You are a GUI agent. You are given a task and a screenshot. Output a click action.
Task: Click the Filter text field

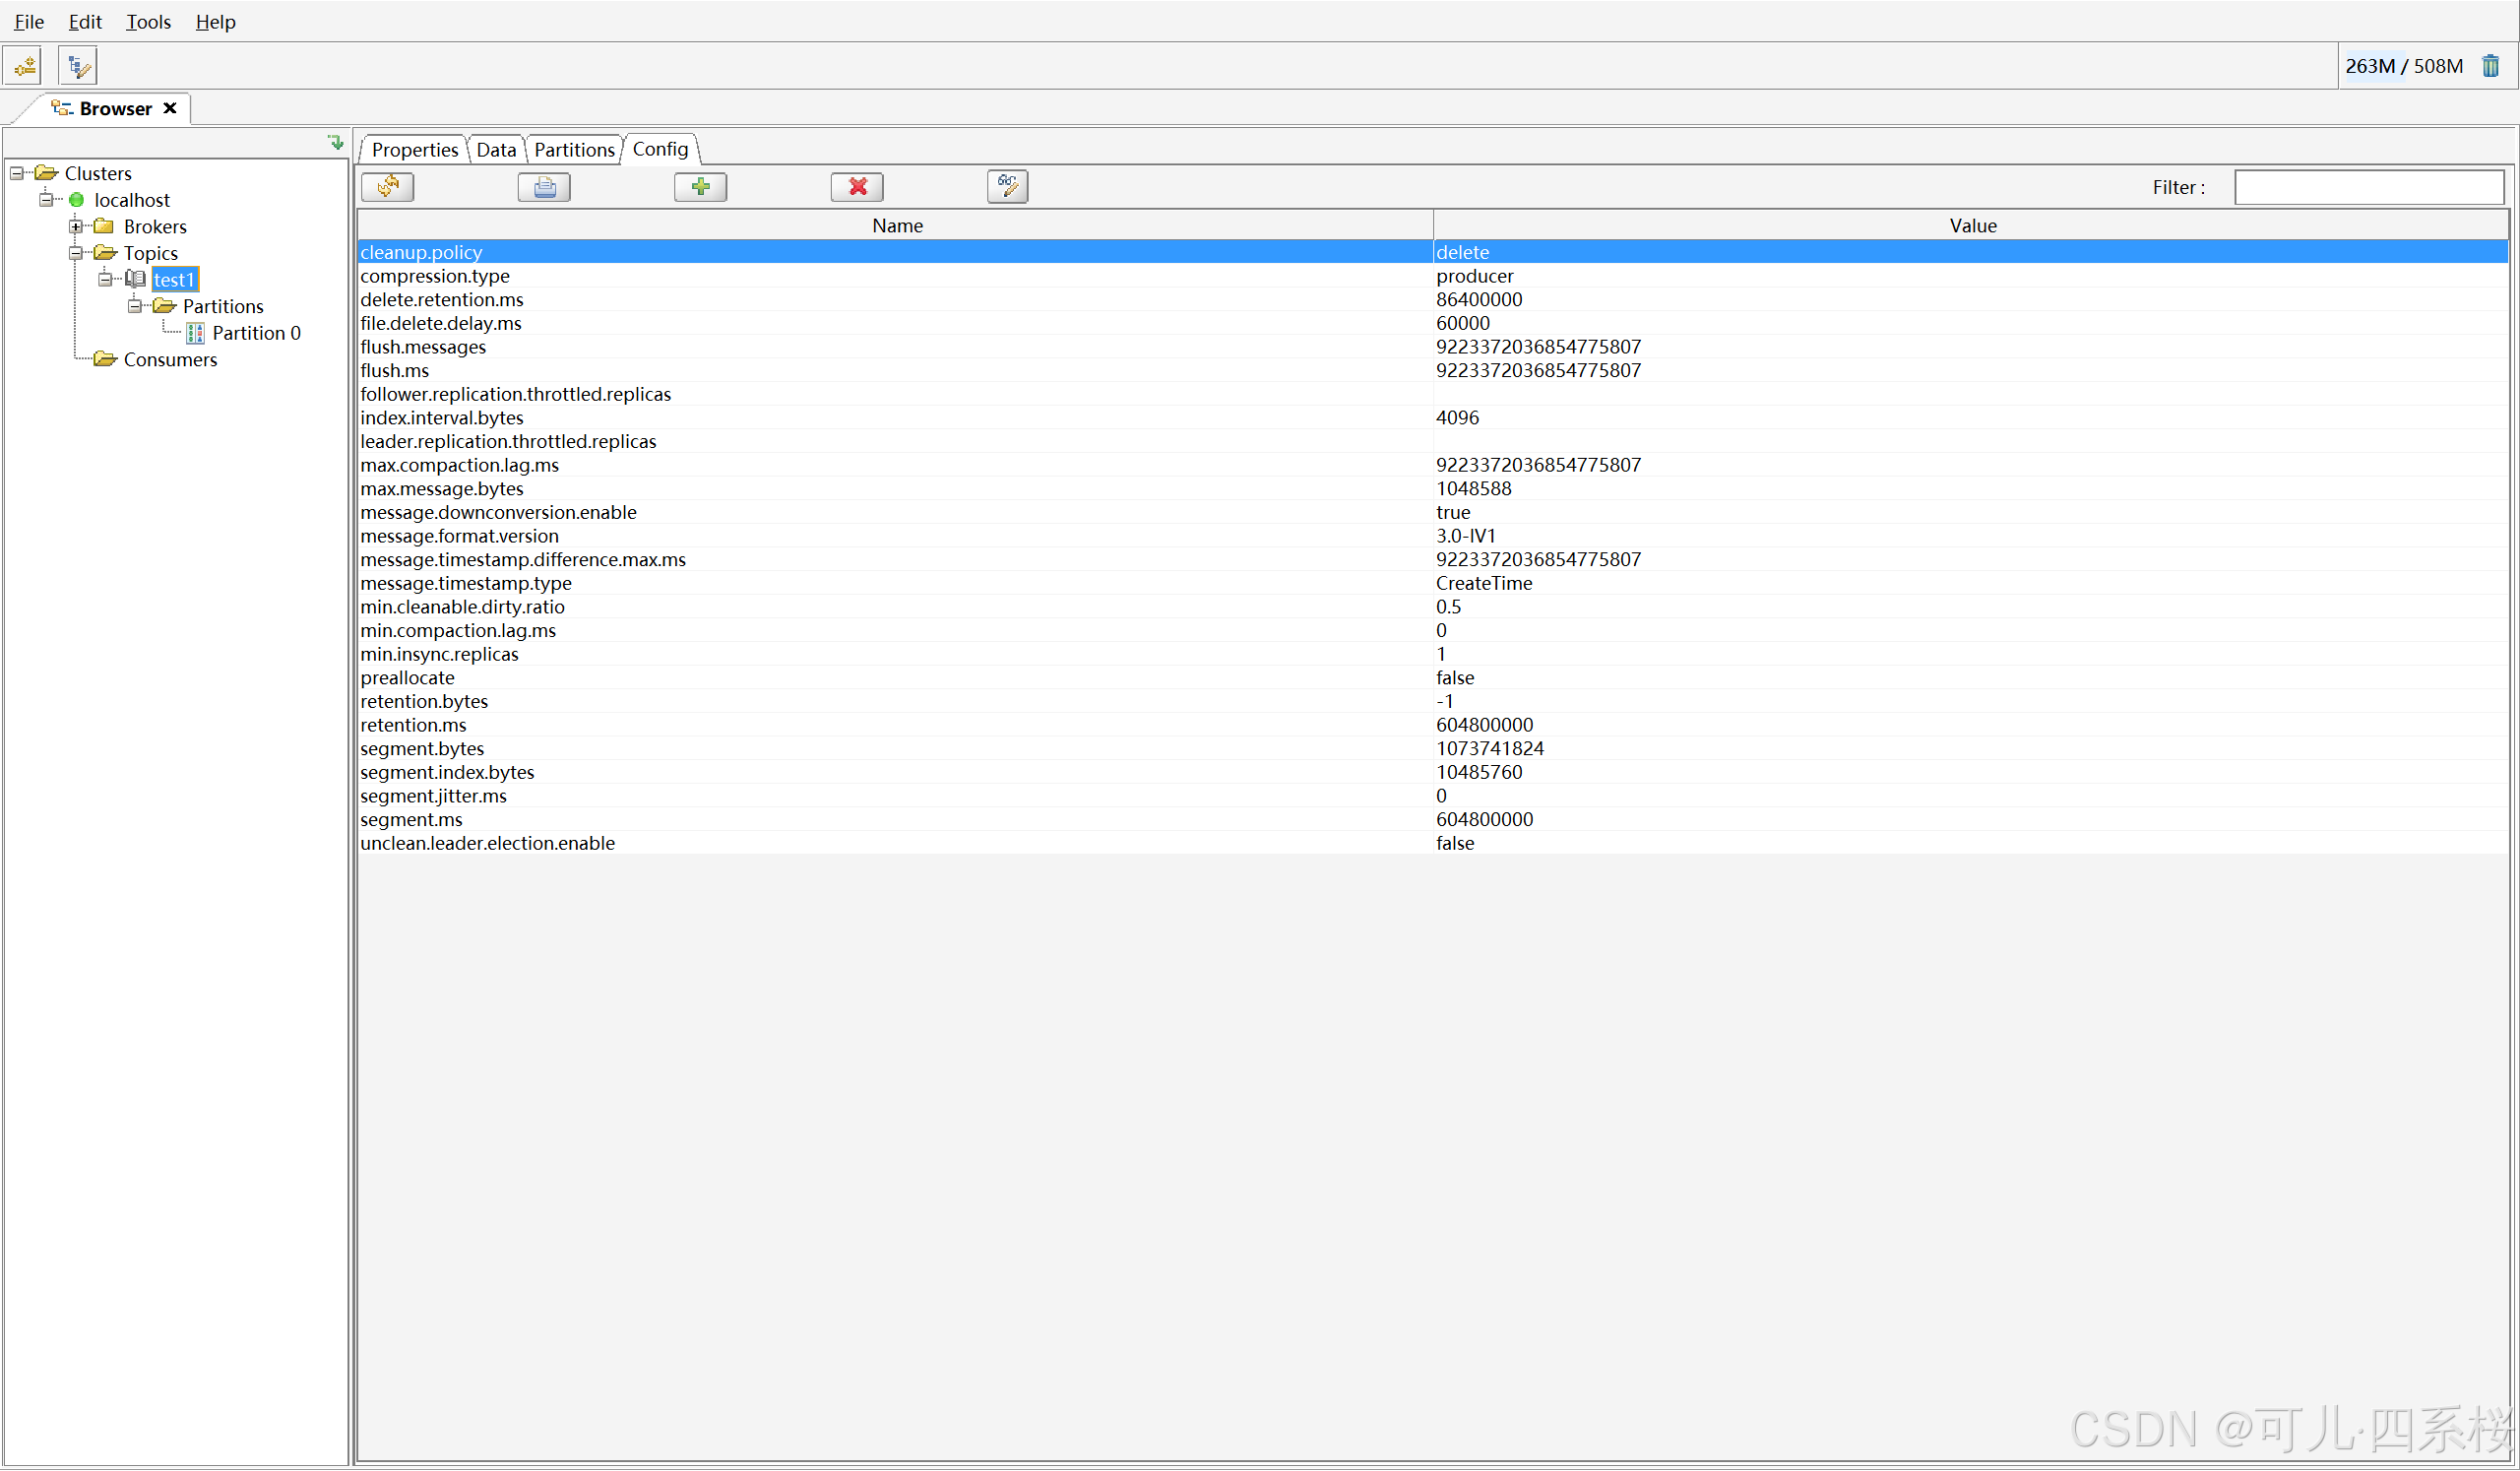(2368, 188)
